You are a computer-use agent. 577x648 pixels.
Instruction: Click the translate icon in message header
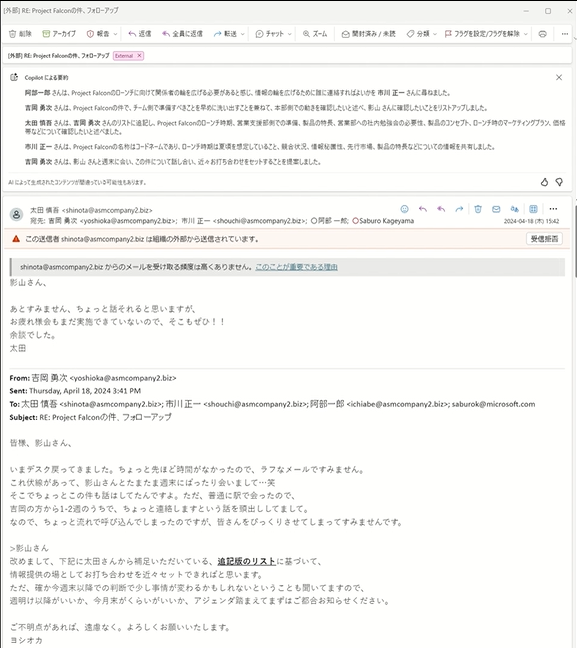515,209
